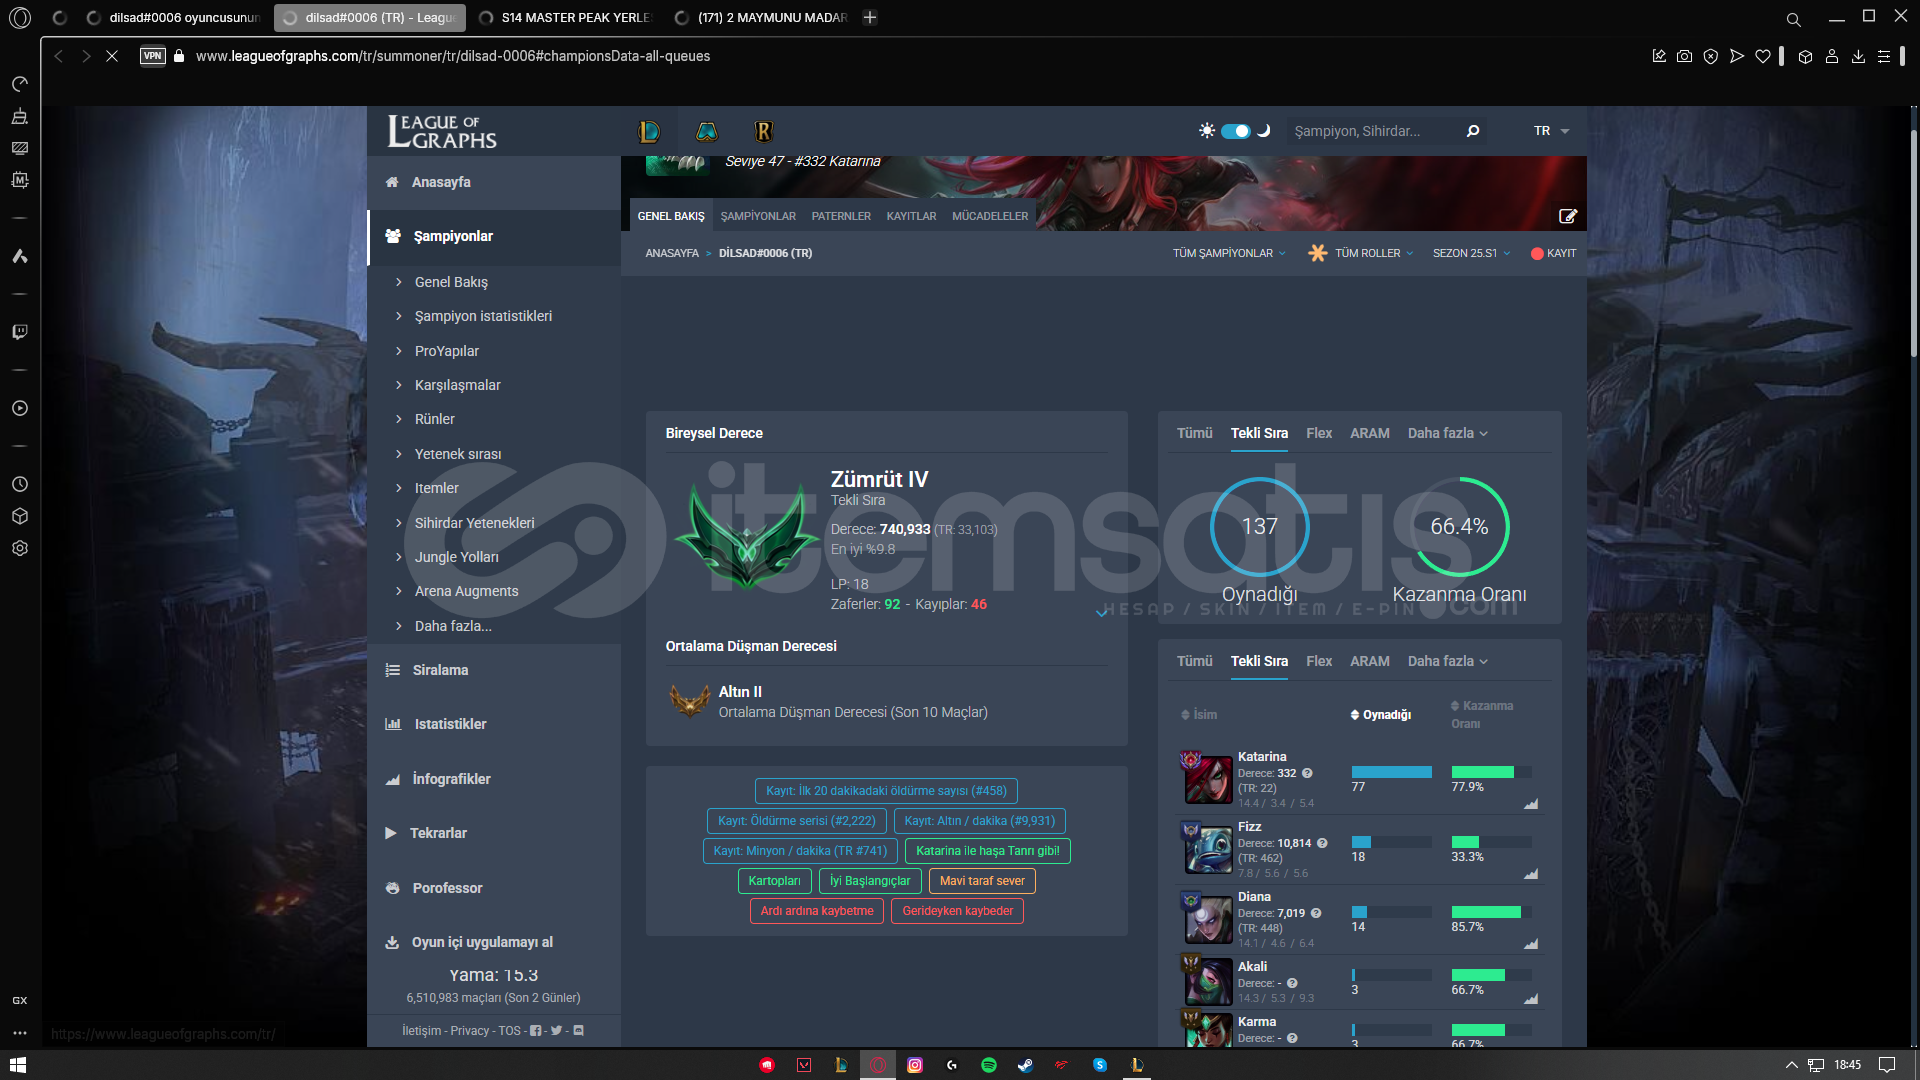Sort champions by Kazanma Oranı column

coord(1481,714)
